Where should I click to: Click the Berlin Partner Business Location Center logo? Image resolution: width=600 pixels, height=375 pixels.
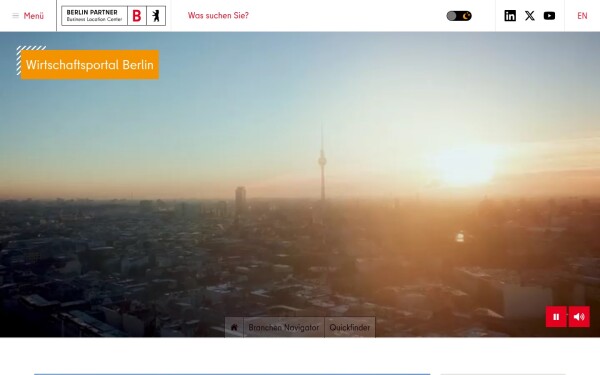[113, 16]
